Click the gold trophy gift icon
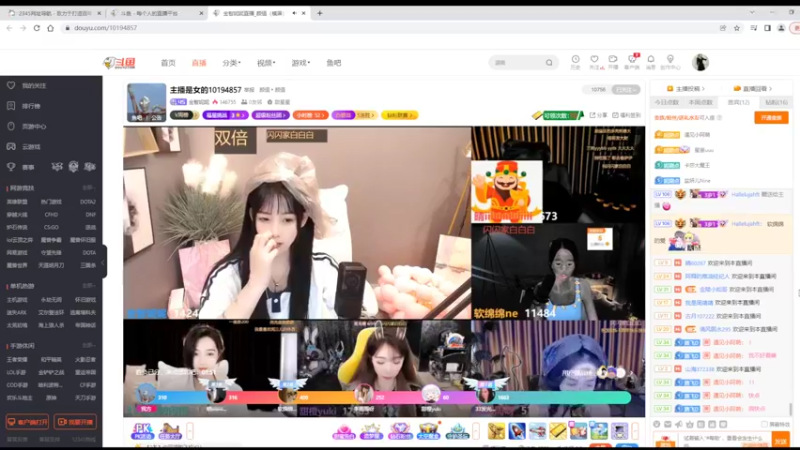The height and width of the screenshot is (450, 800). pyautogui.click(x=496, y=431)
